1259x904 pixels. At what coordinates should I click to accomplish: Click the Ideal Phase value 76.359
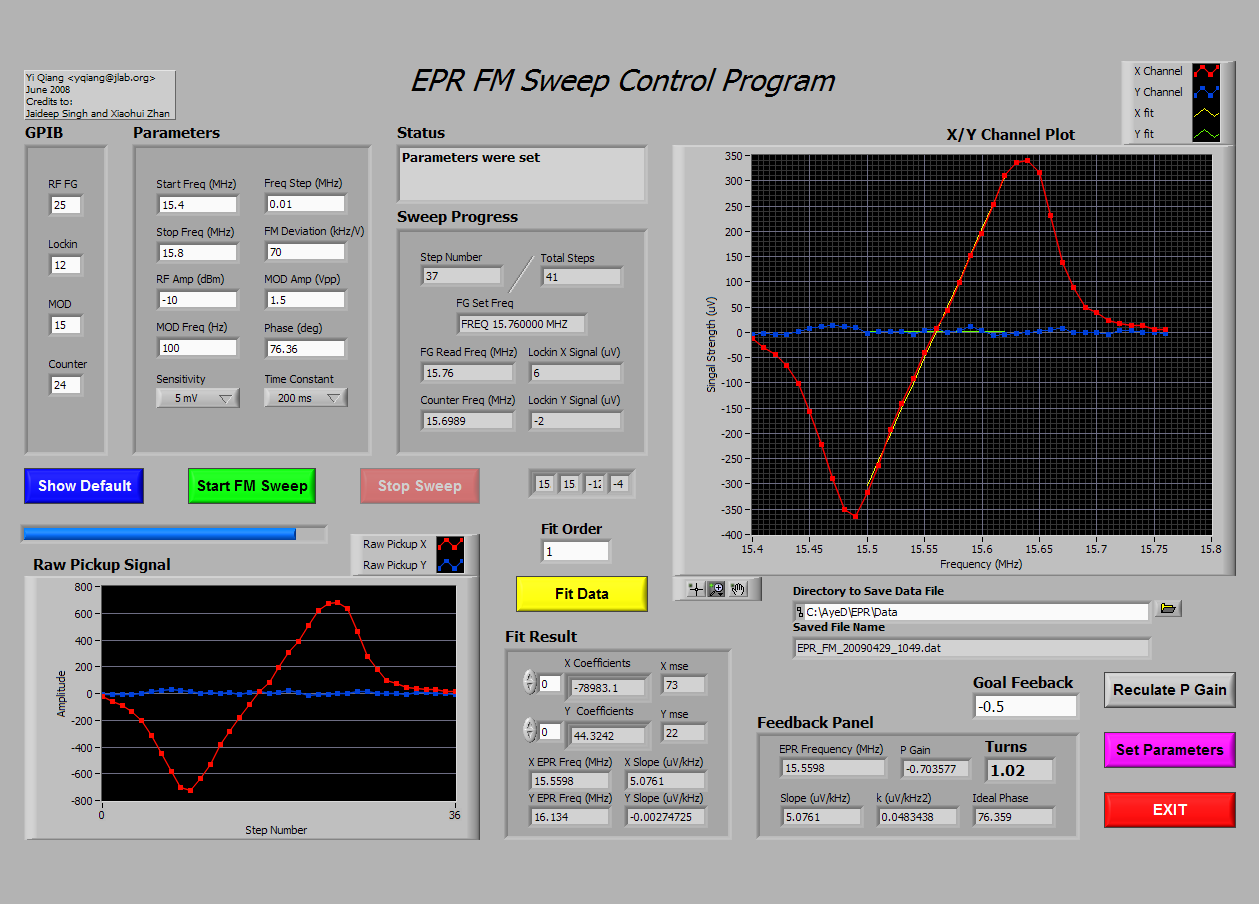(x=1013, y=817)
